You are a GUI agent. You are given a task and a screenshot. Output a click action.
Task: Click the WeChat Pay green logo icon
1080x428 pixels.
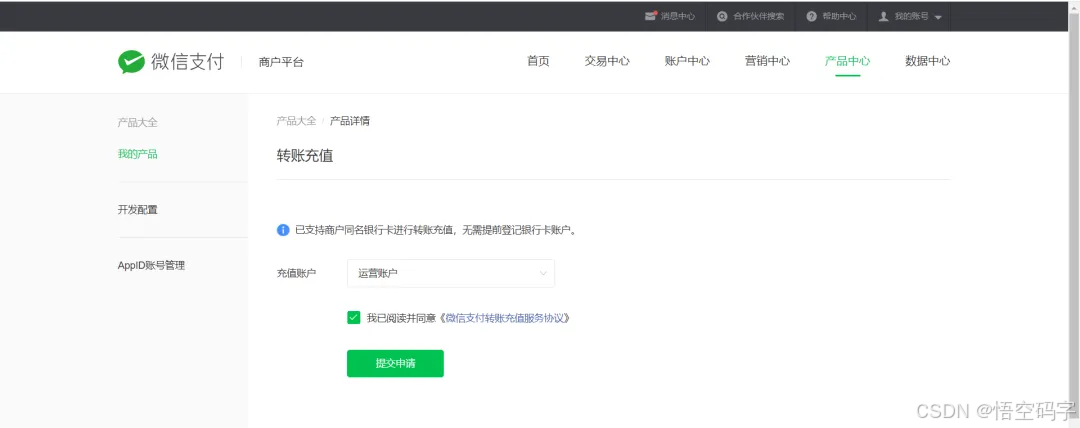(x=131, y=61)
